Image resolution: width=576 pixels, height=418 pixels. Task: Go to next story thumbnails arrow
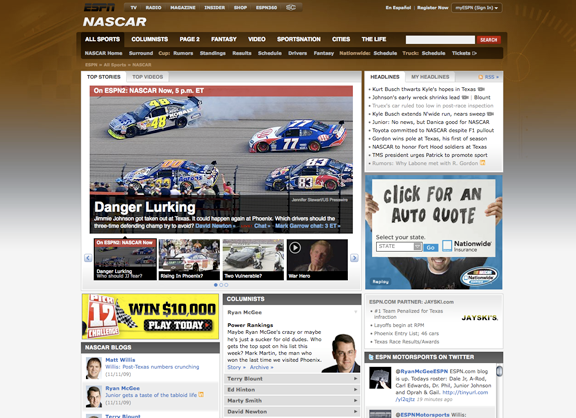354,258
